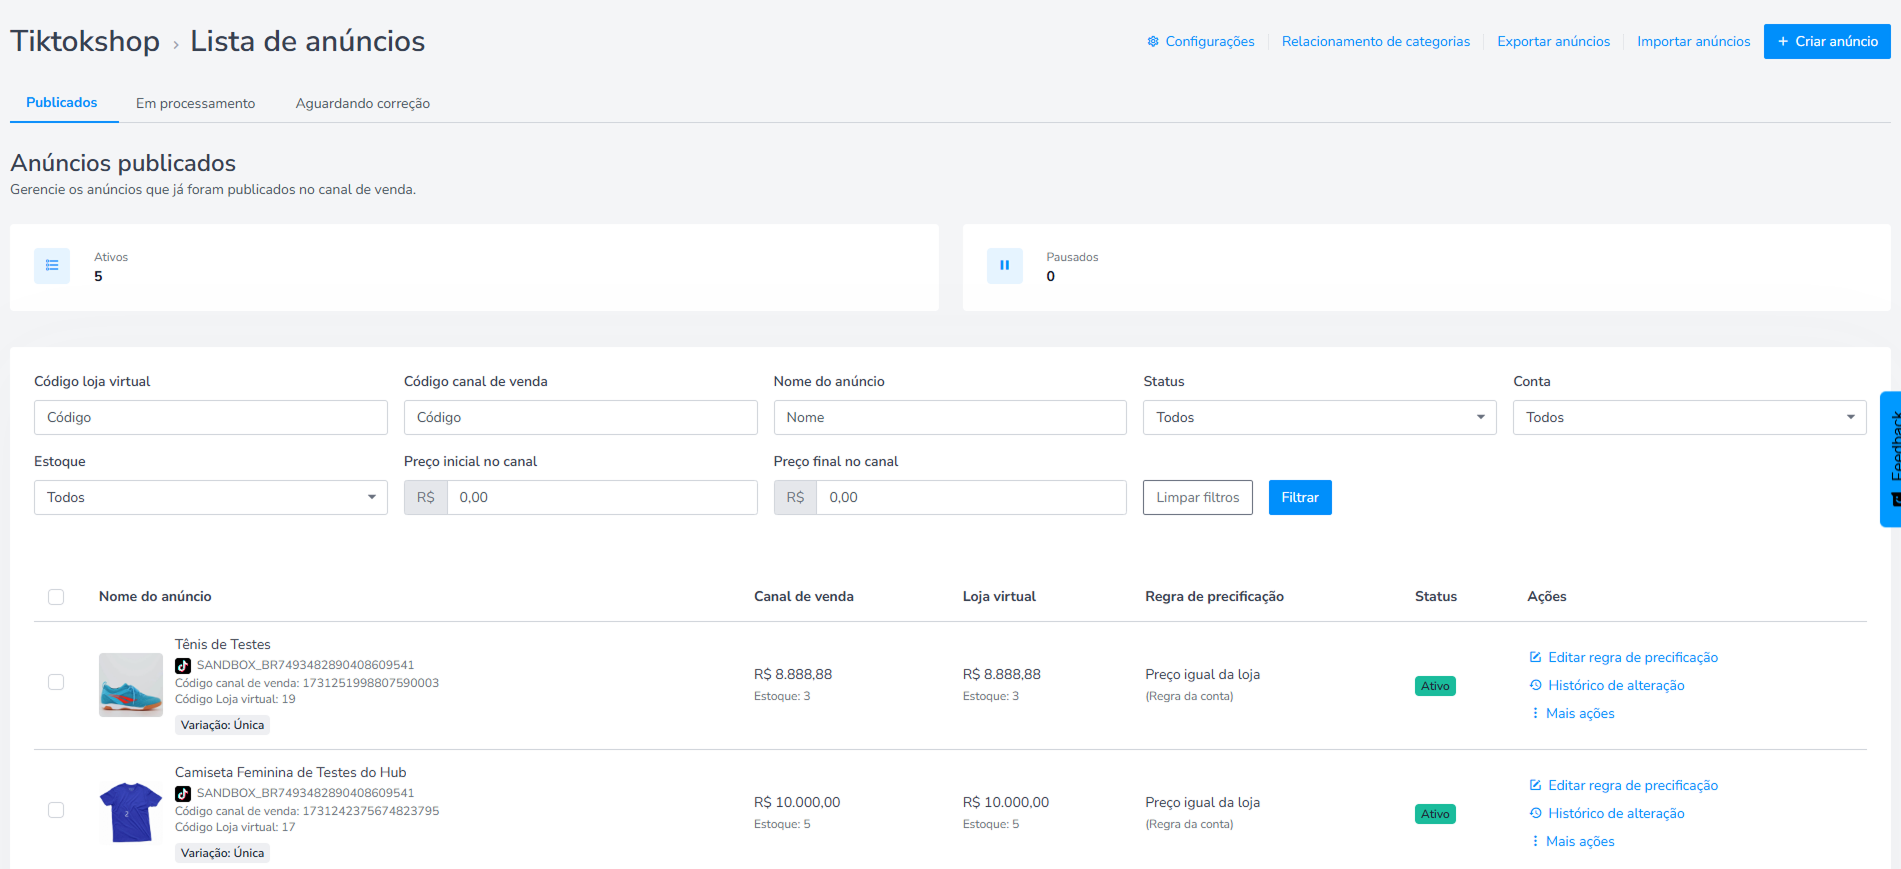Click history icon in Camiseta Feminina row
The image size is (1901, 869).
click(x=1535, y=813)
